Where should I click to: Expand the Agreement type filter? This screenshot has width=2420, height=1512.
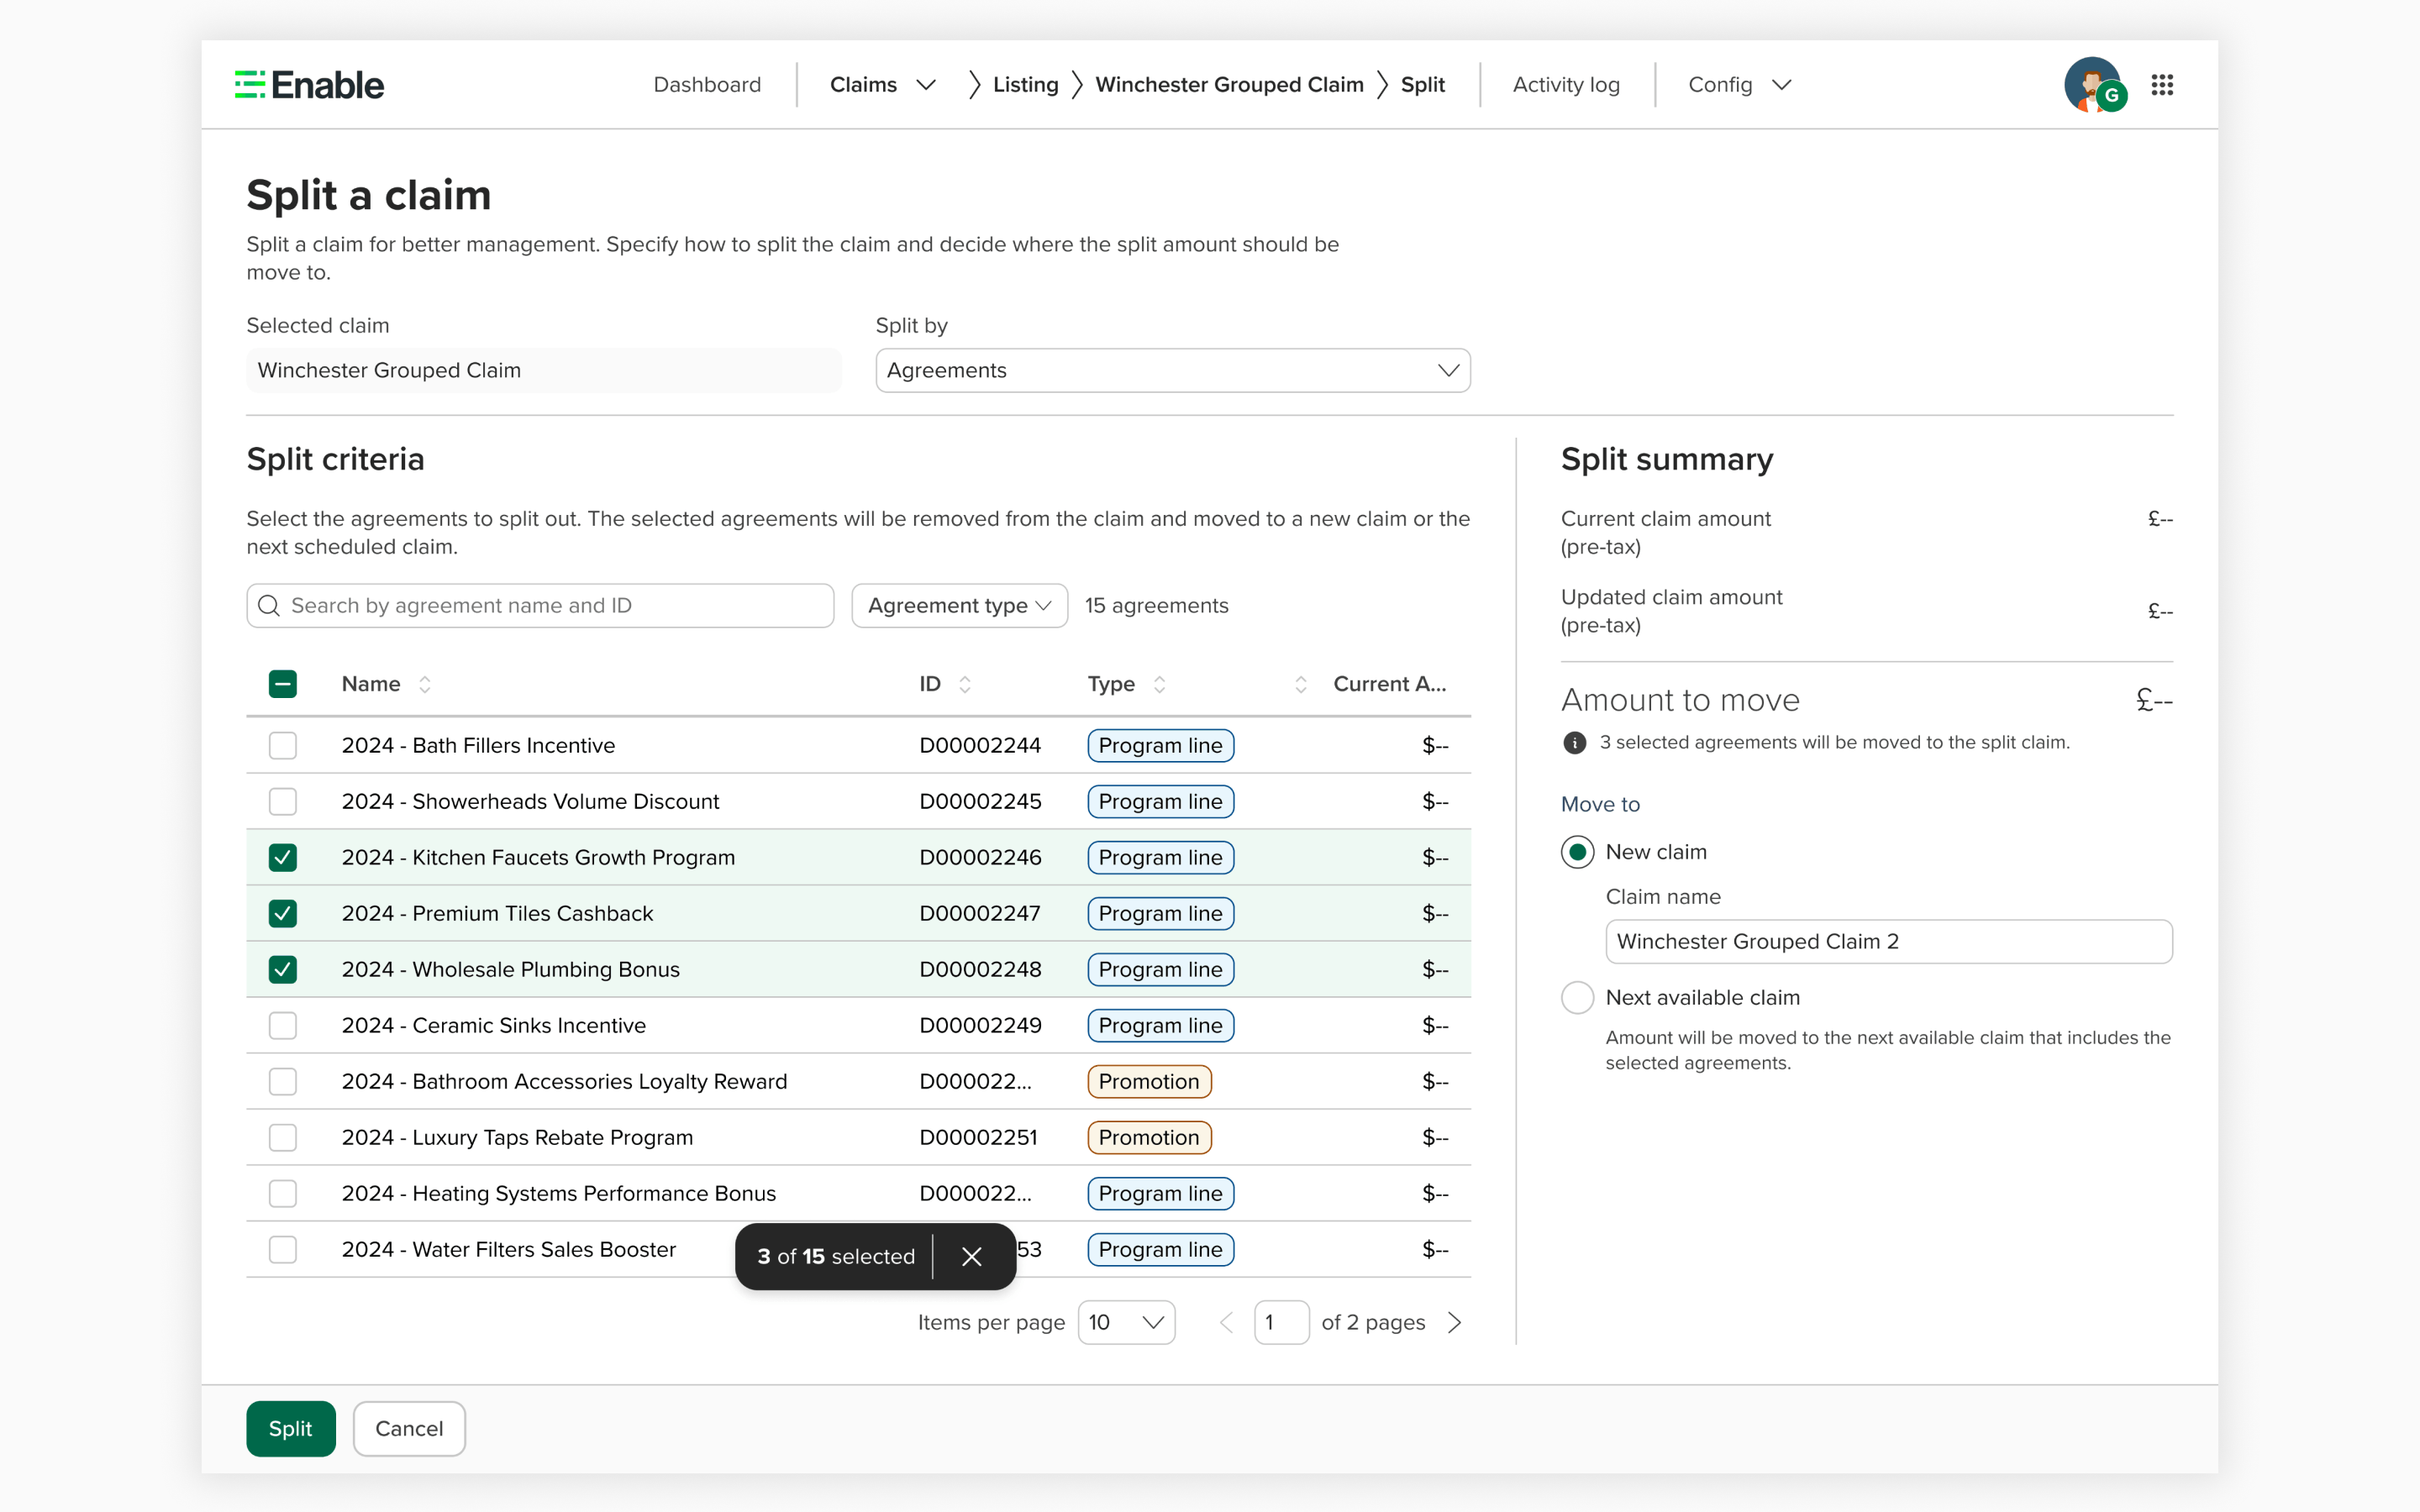point(958,605)
